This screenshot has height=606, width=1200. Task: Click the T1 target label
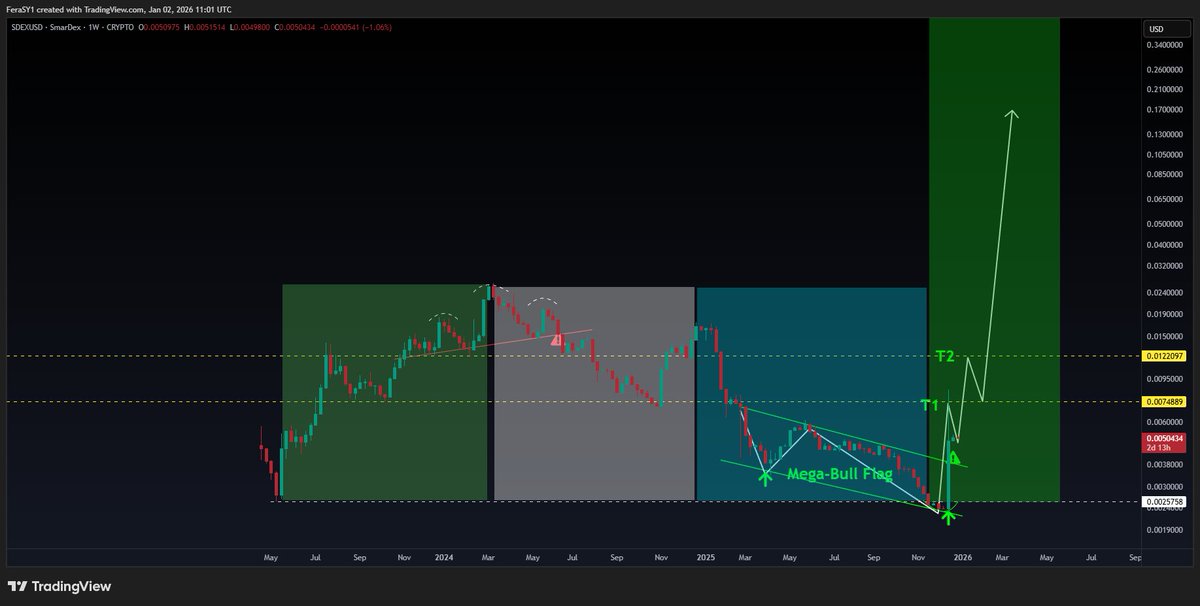pos(929,406)
